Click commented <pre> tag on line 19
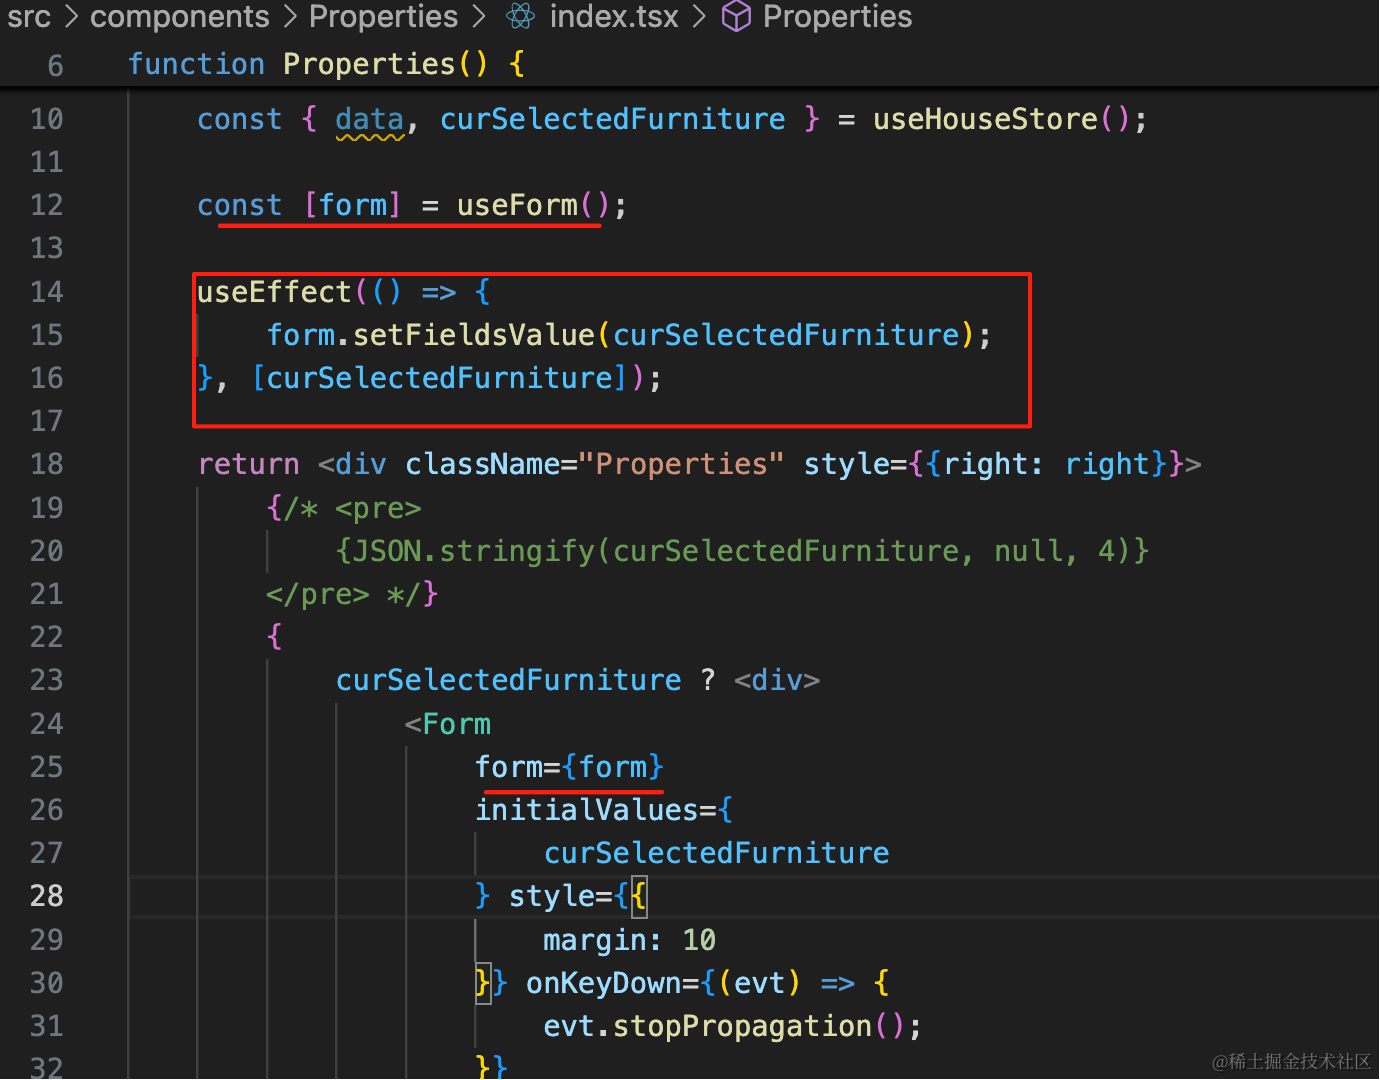This screenshot has height=1080, width=1380. [378, 508]
